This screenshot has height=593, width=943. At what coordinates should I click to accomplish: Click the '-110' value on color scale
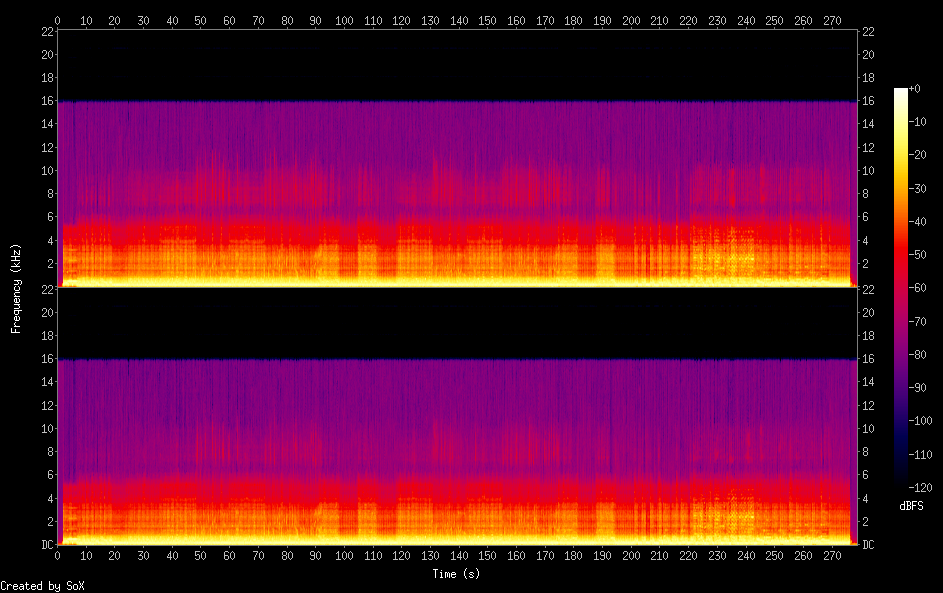[x=920, y=454]
